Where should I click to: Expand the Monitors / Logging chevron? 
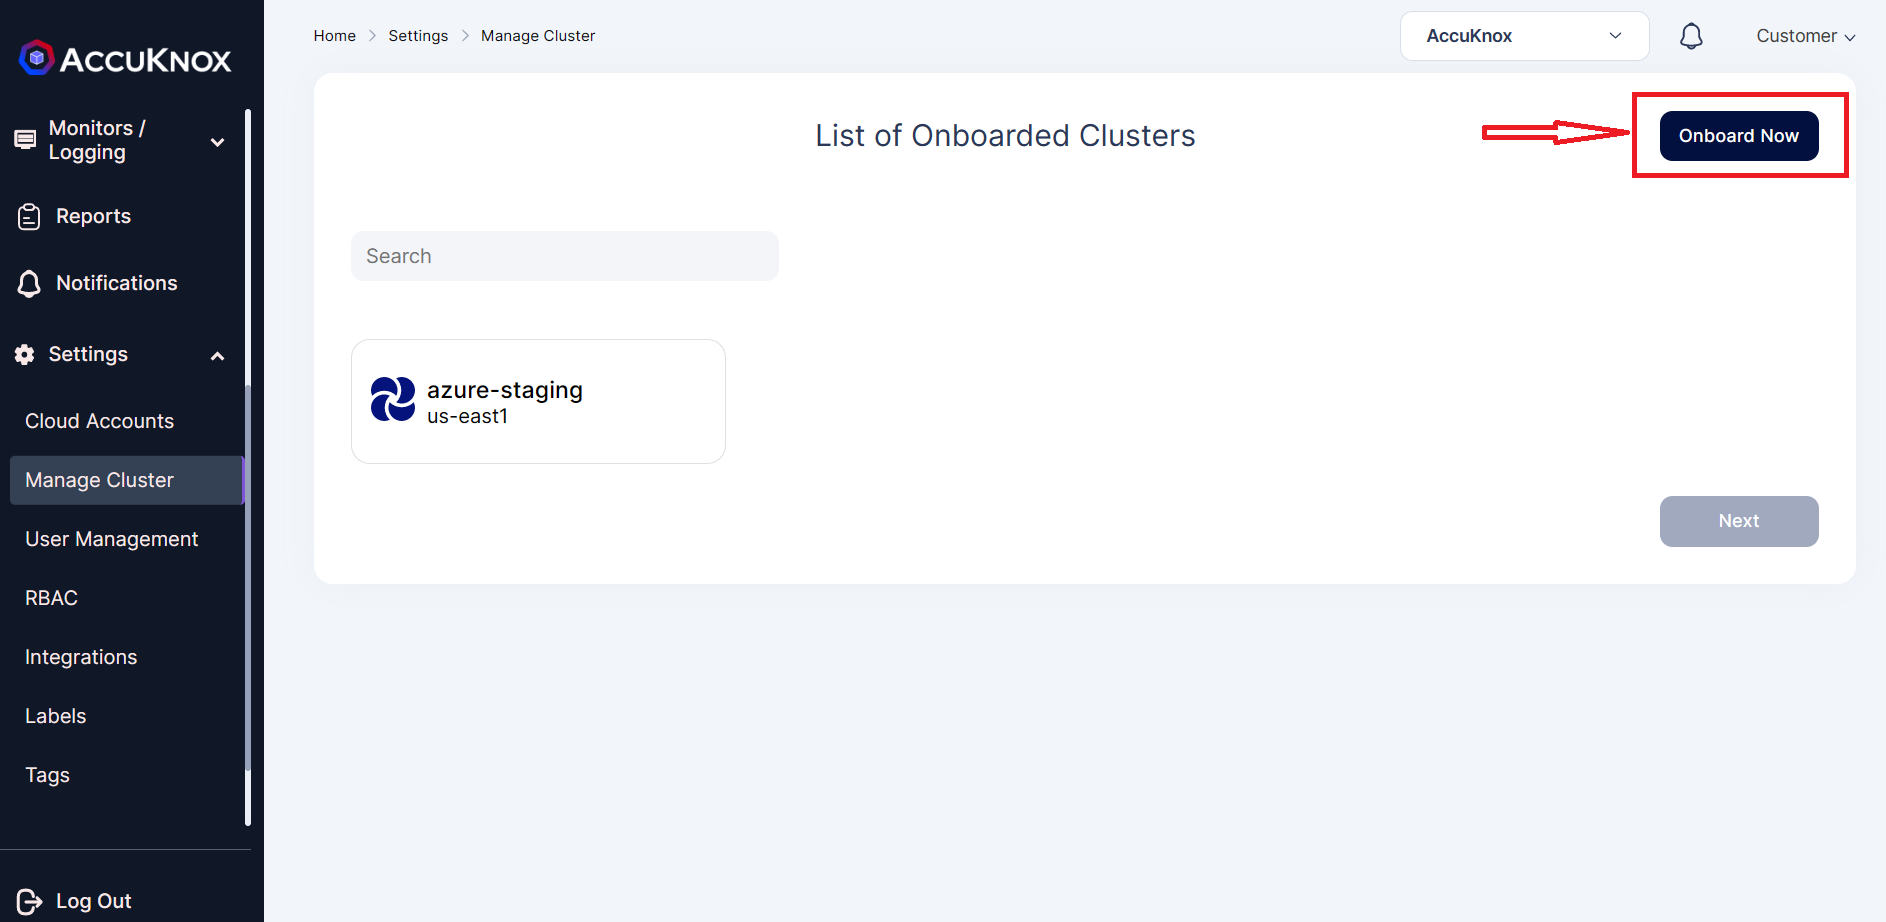pos(217,142)
